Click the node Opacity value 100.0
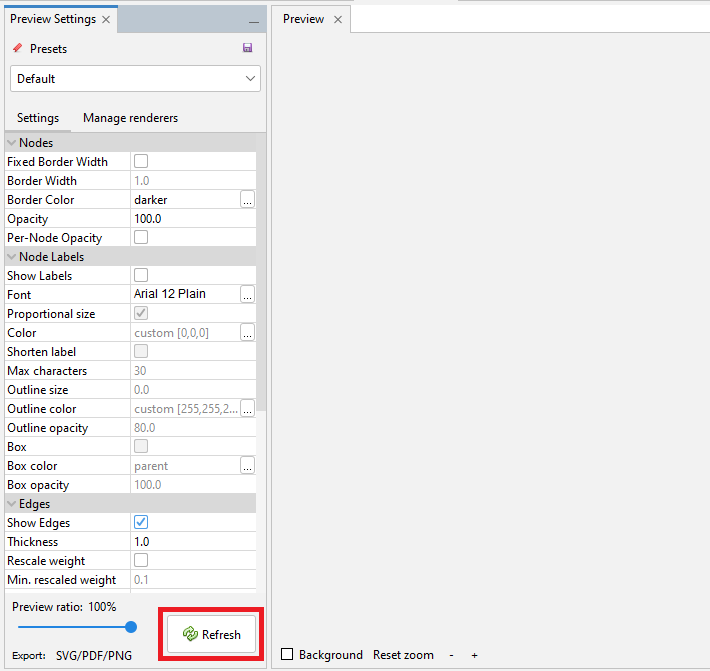Viewport: 710px width, 671px height. tap(193, 219)
